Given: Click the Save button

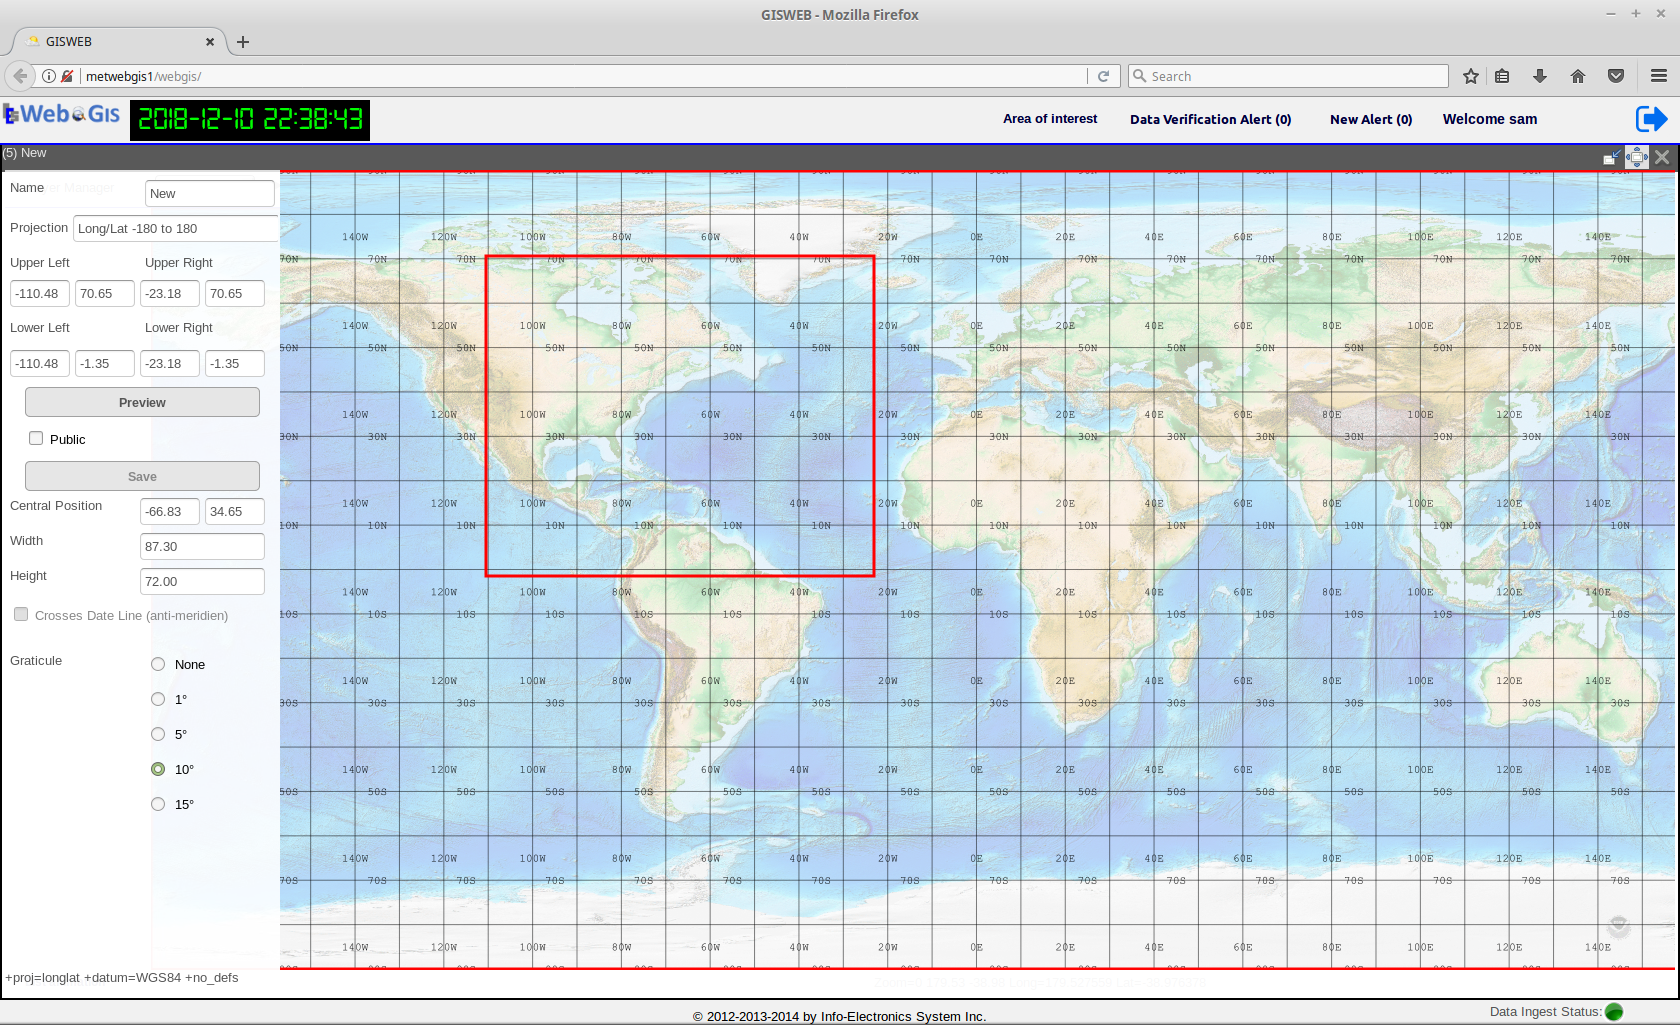Looking at the screenshot, I should tap(142, 476).
